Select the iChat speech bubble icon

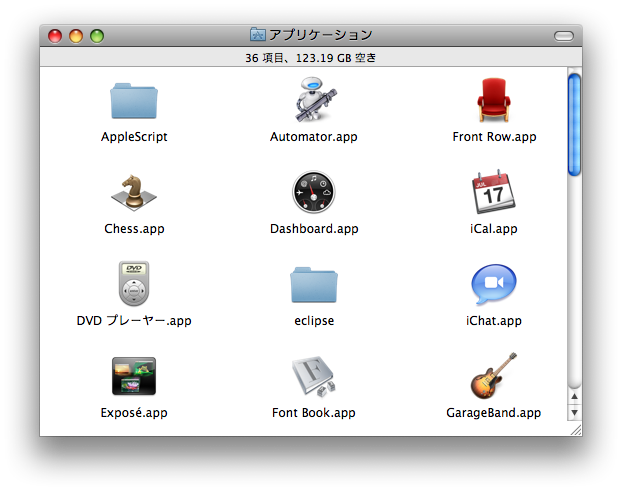[x=493, y=284]
